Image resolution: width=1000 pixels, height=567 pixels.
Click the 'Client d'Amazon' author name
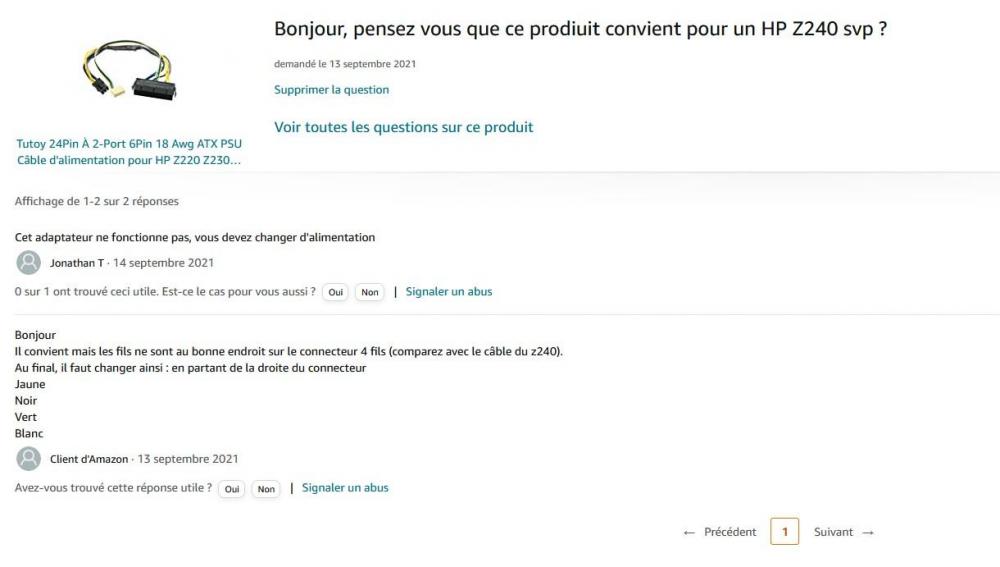[x=89, y=459]
